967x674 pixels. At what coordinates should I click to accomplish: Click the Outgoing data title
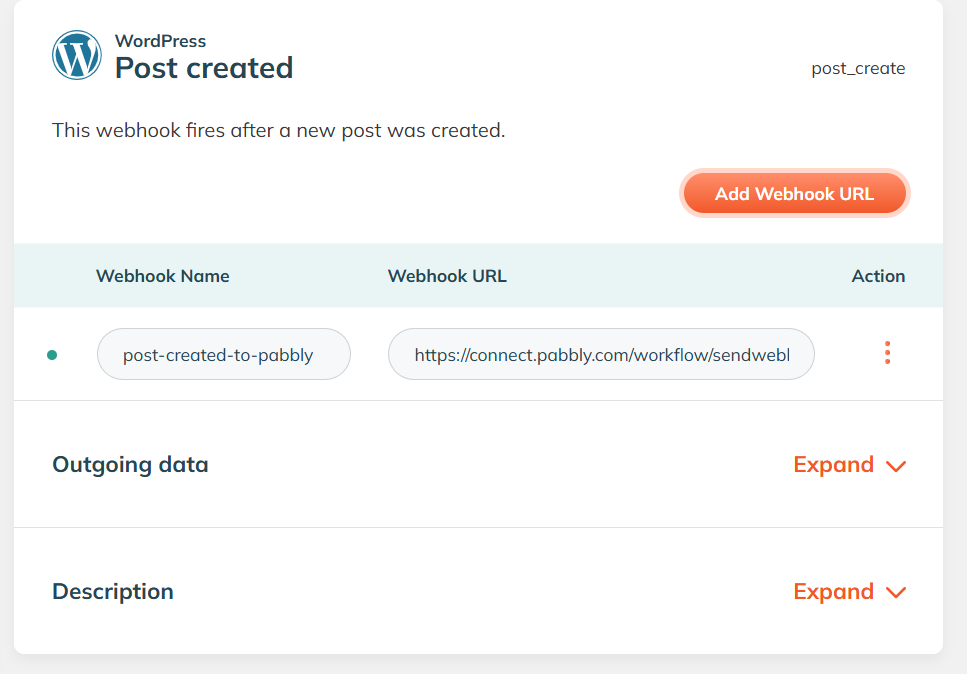130,464
